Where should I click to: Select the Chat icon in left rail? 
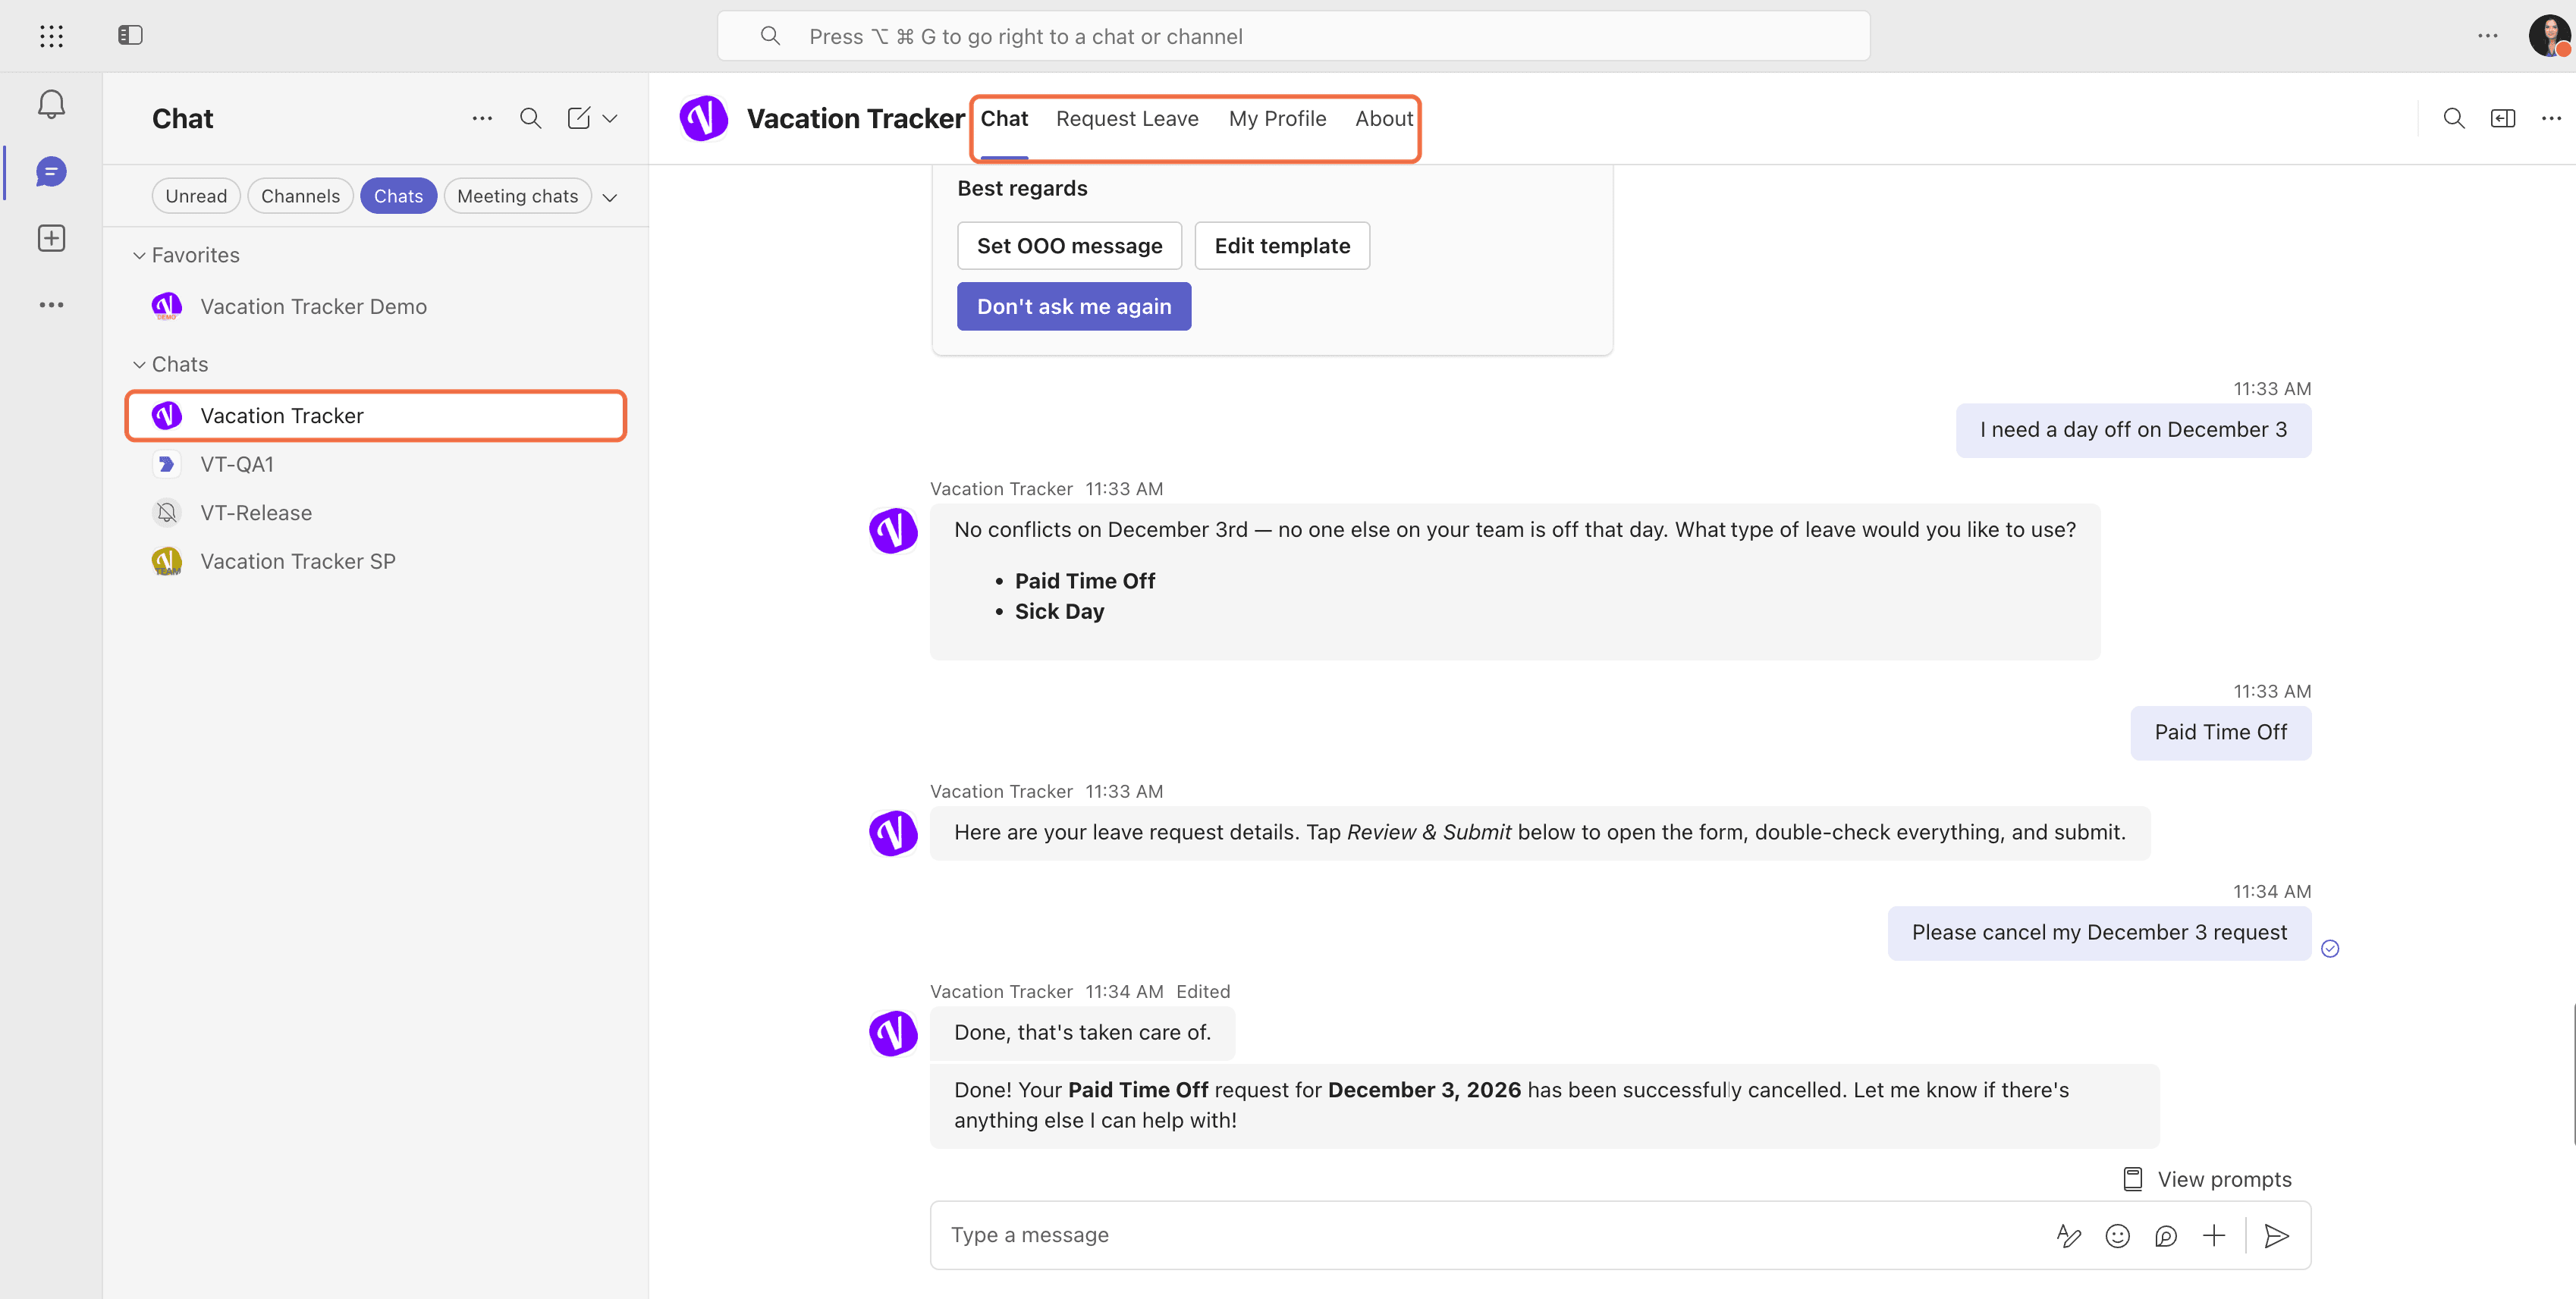click(51, 172)
